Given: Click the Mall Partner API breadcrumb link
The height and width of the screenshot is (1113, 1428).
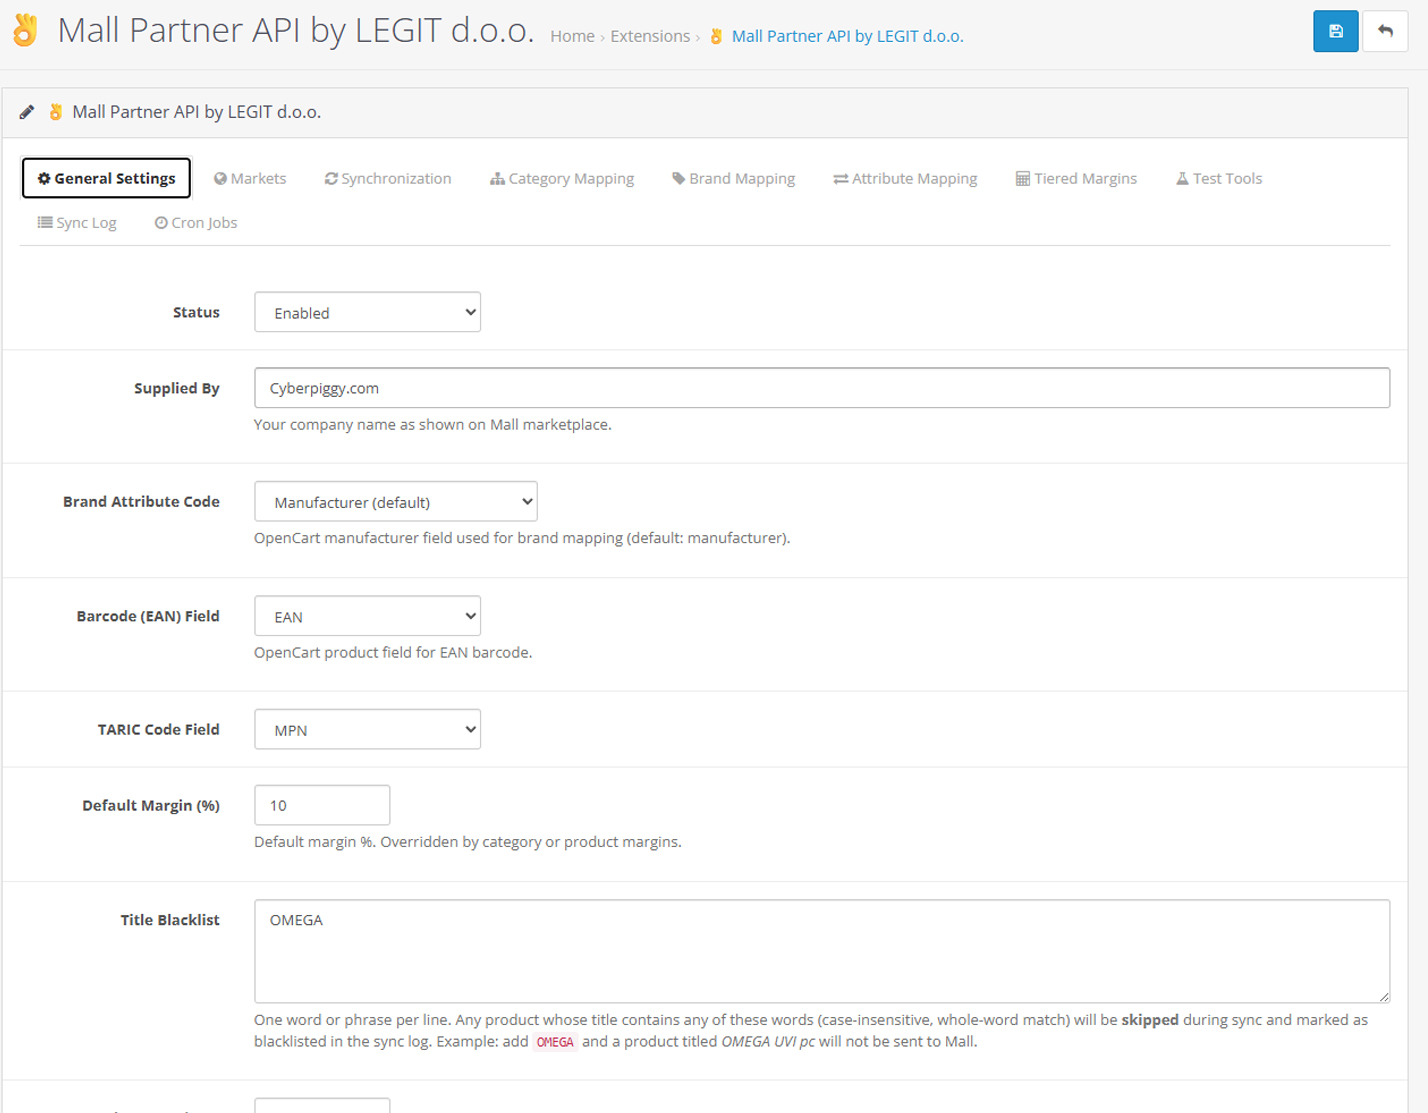Looking at the screenshot, I should [x=848, y=36].
